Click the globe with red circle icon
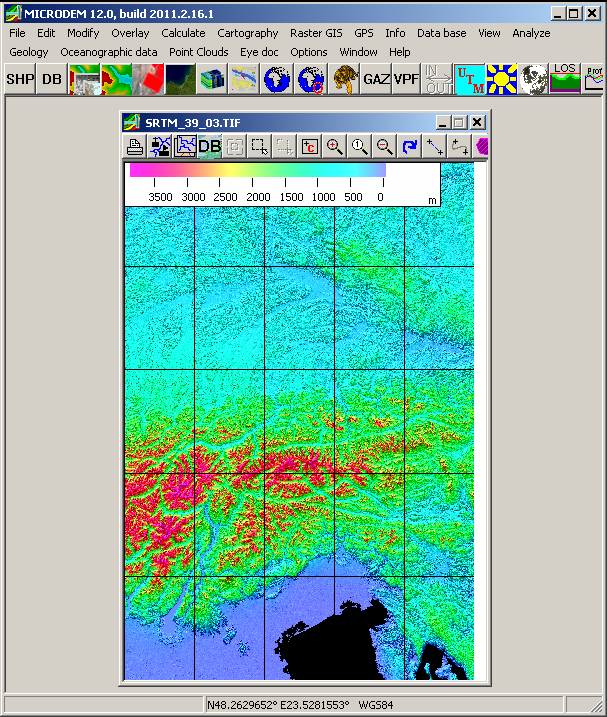Screen dimensions: 607x717 pyautogui.click(x=310, y=79)
